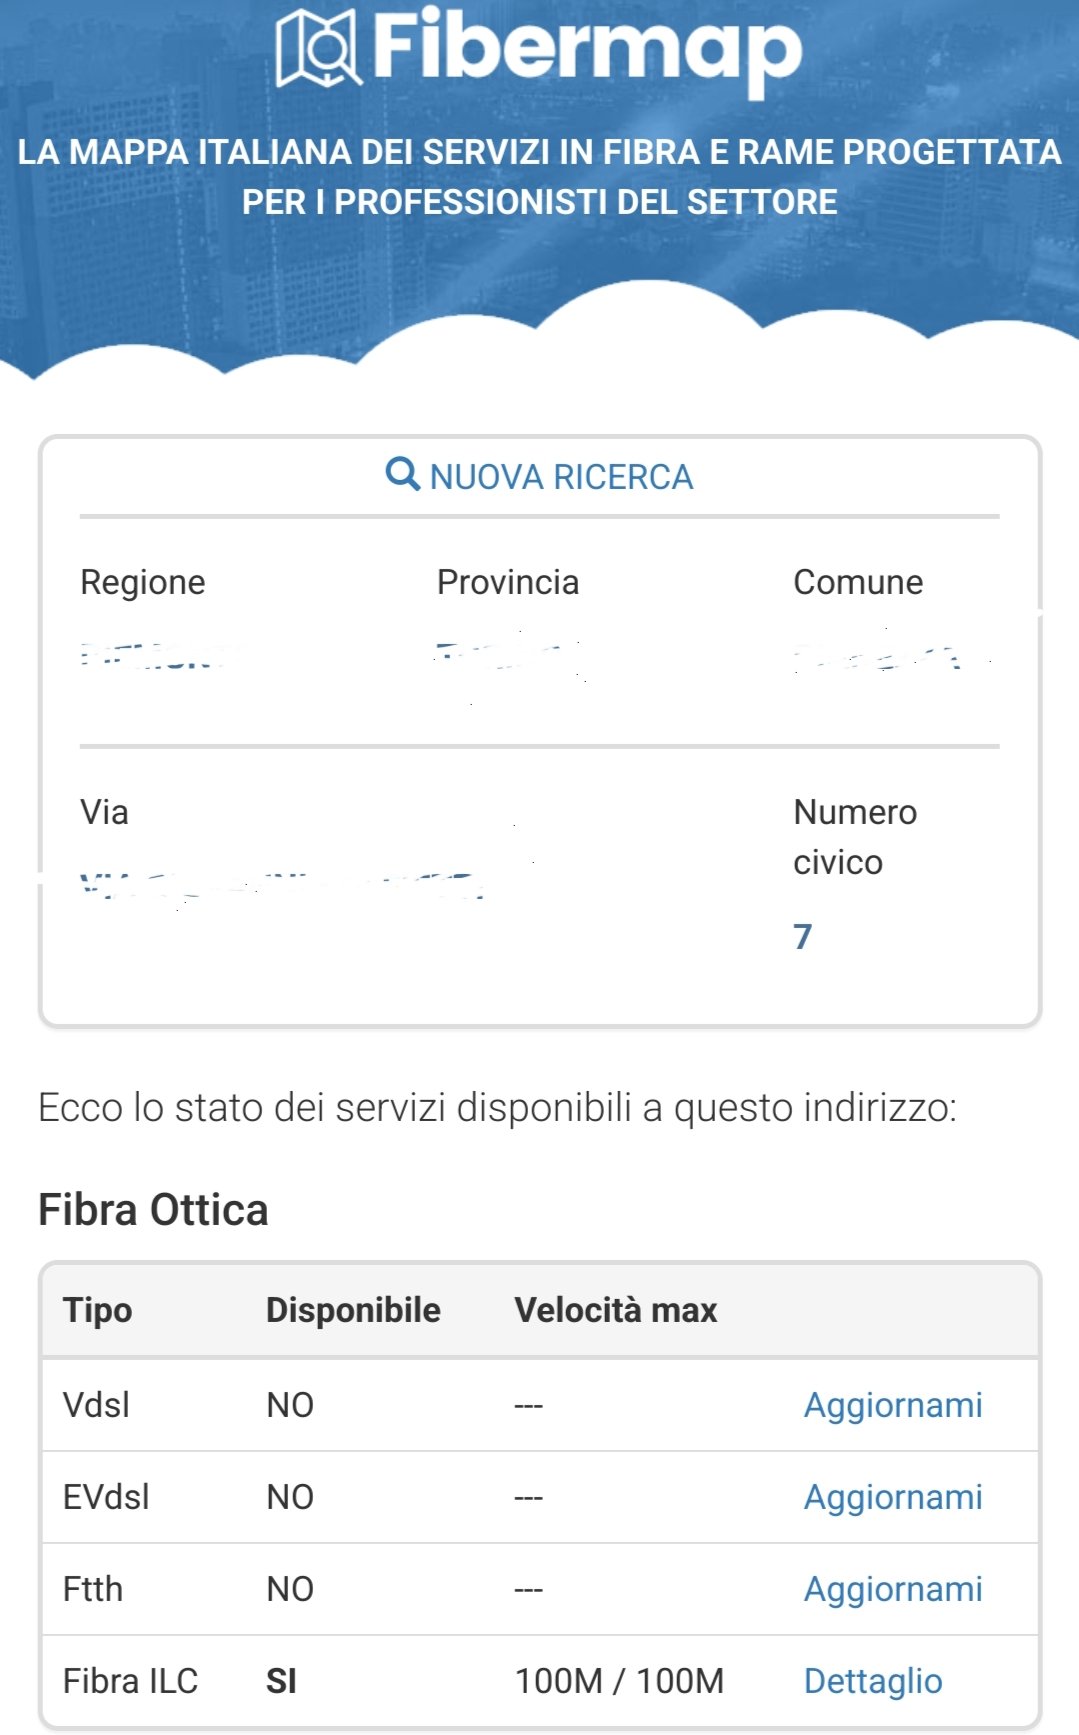Click the Fibermap title text
Image resolution: width=1079 pixels, height=1735 pixels.
pyautogui.click(x=587, y=50)
